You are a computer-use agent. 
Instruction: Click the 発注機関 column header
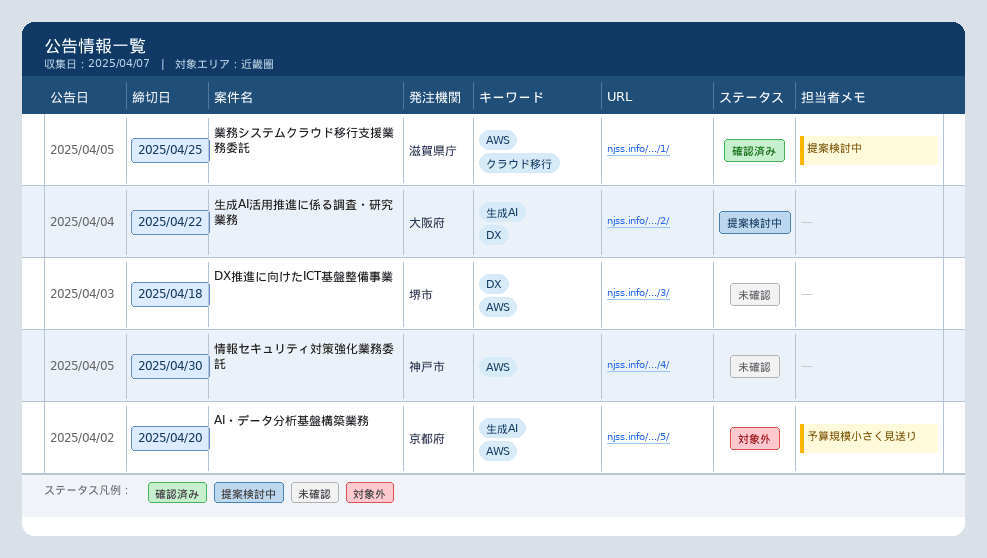pyautogui.click(x=435, y=98)
